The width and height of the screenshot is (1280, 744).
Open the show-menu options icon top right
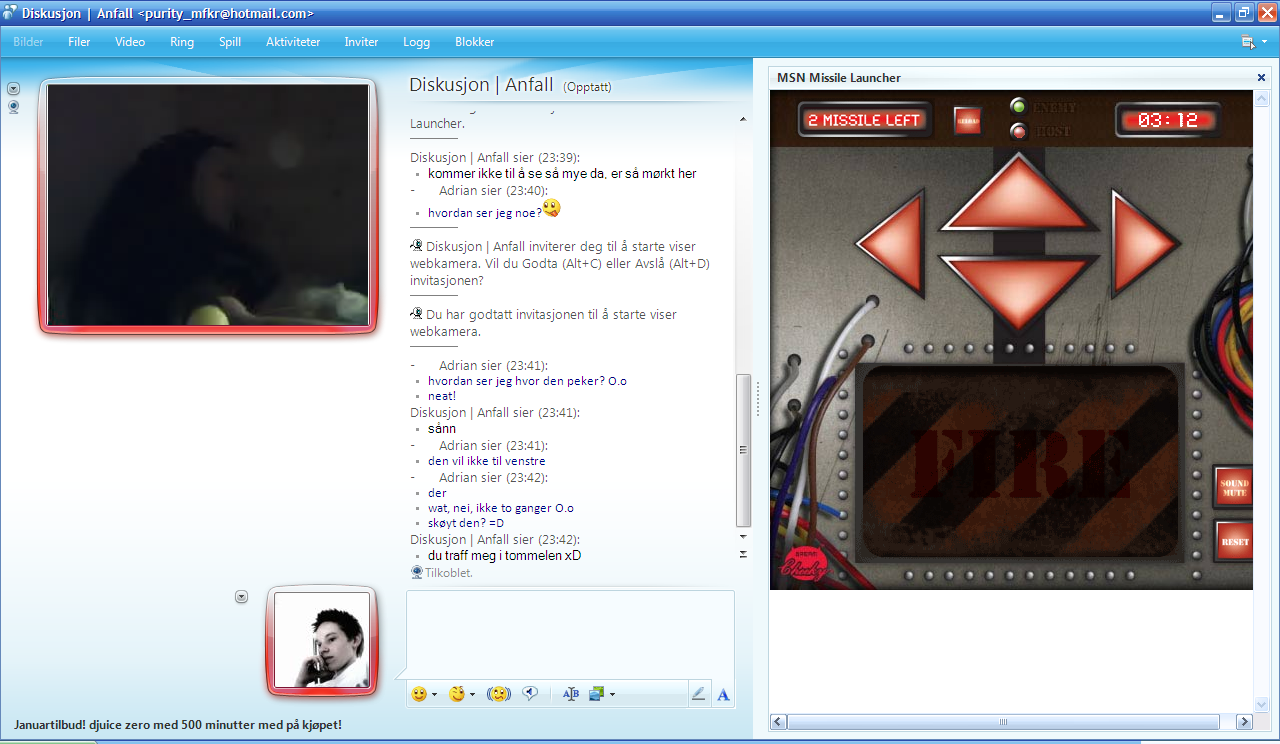point(1253,42)
